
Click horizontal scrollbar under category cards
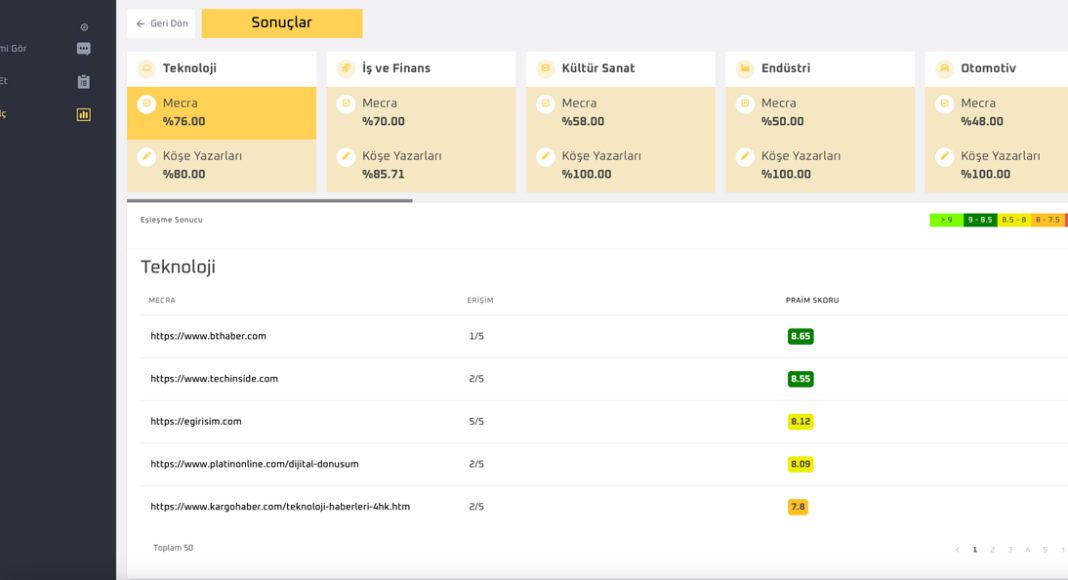(269, 201)
